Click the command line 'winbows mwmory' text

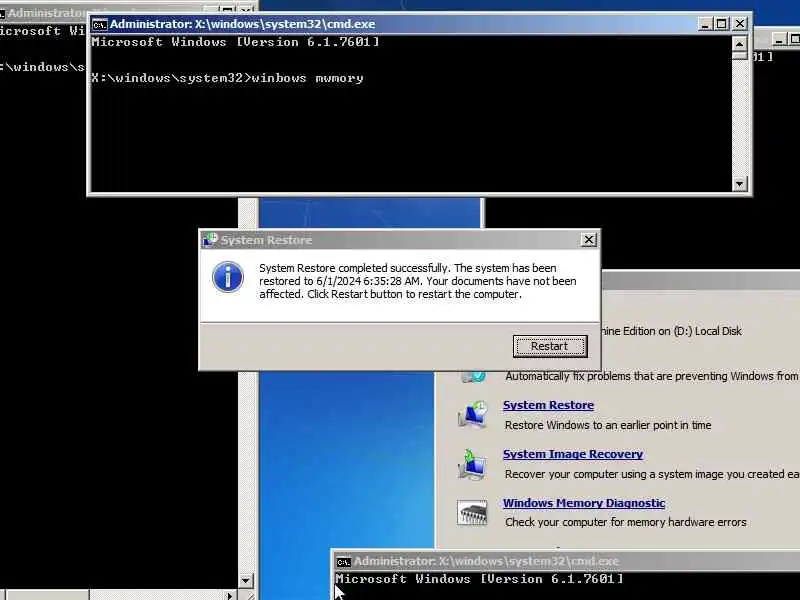[307, 78]
